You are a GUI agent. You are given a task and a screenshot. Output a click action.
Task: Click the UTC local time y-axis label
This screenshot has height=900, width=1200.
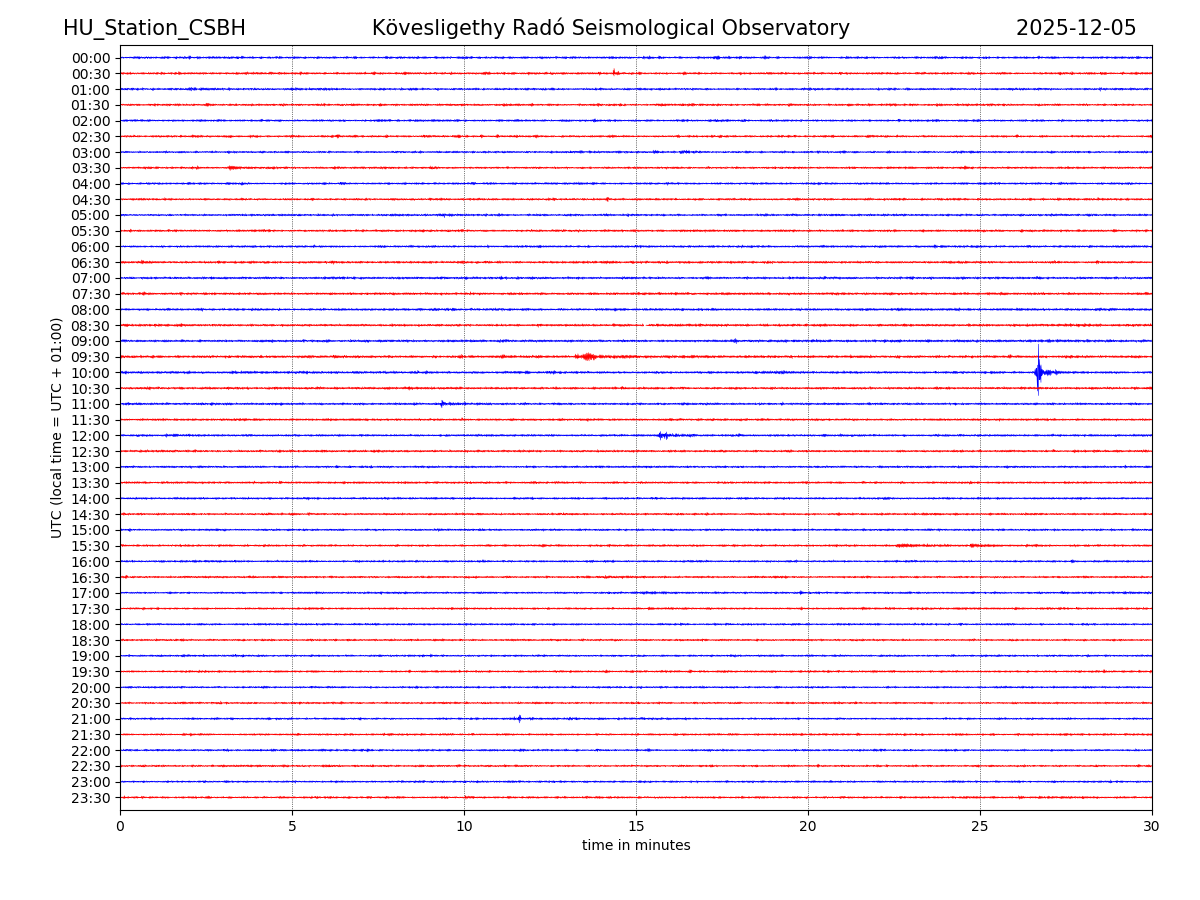pos(57,427)
